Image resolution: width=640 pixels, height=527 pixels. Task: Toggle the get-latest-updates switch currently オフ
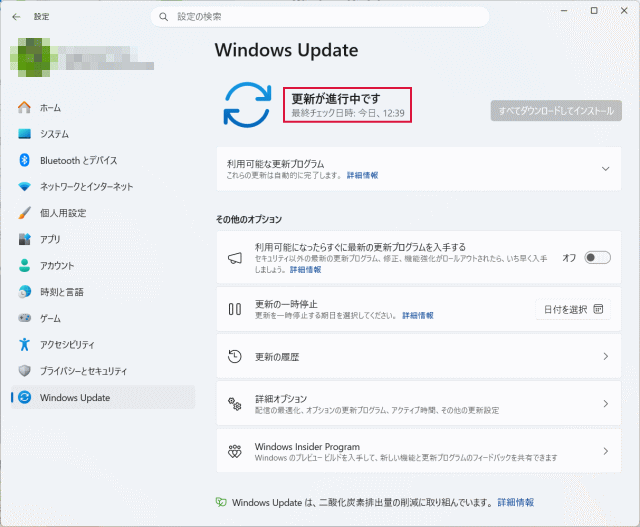(597, 258)
